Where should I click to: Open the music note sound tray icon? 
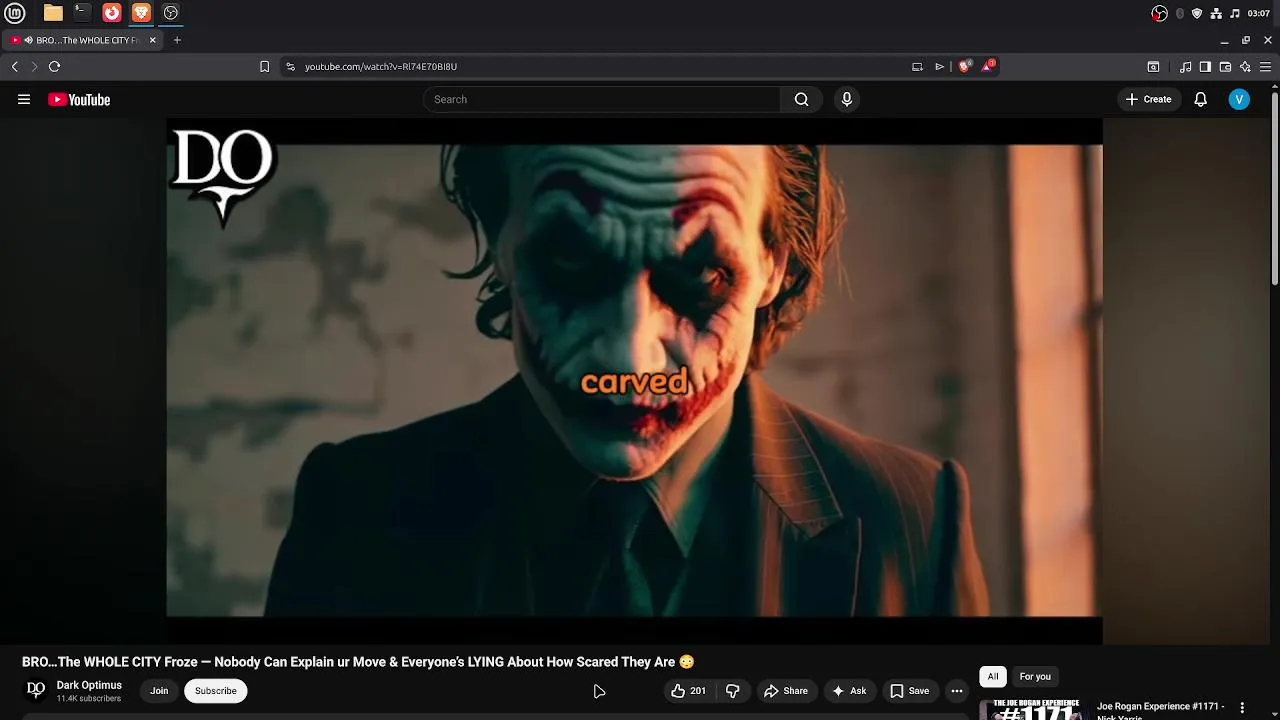1235,13
